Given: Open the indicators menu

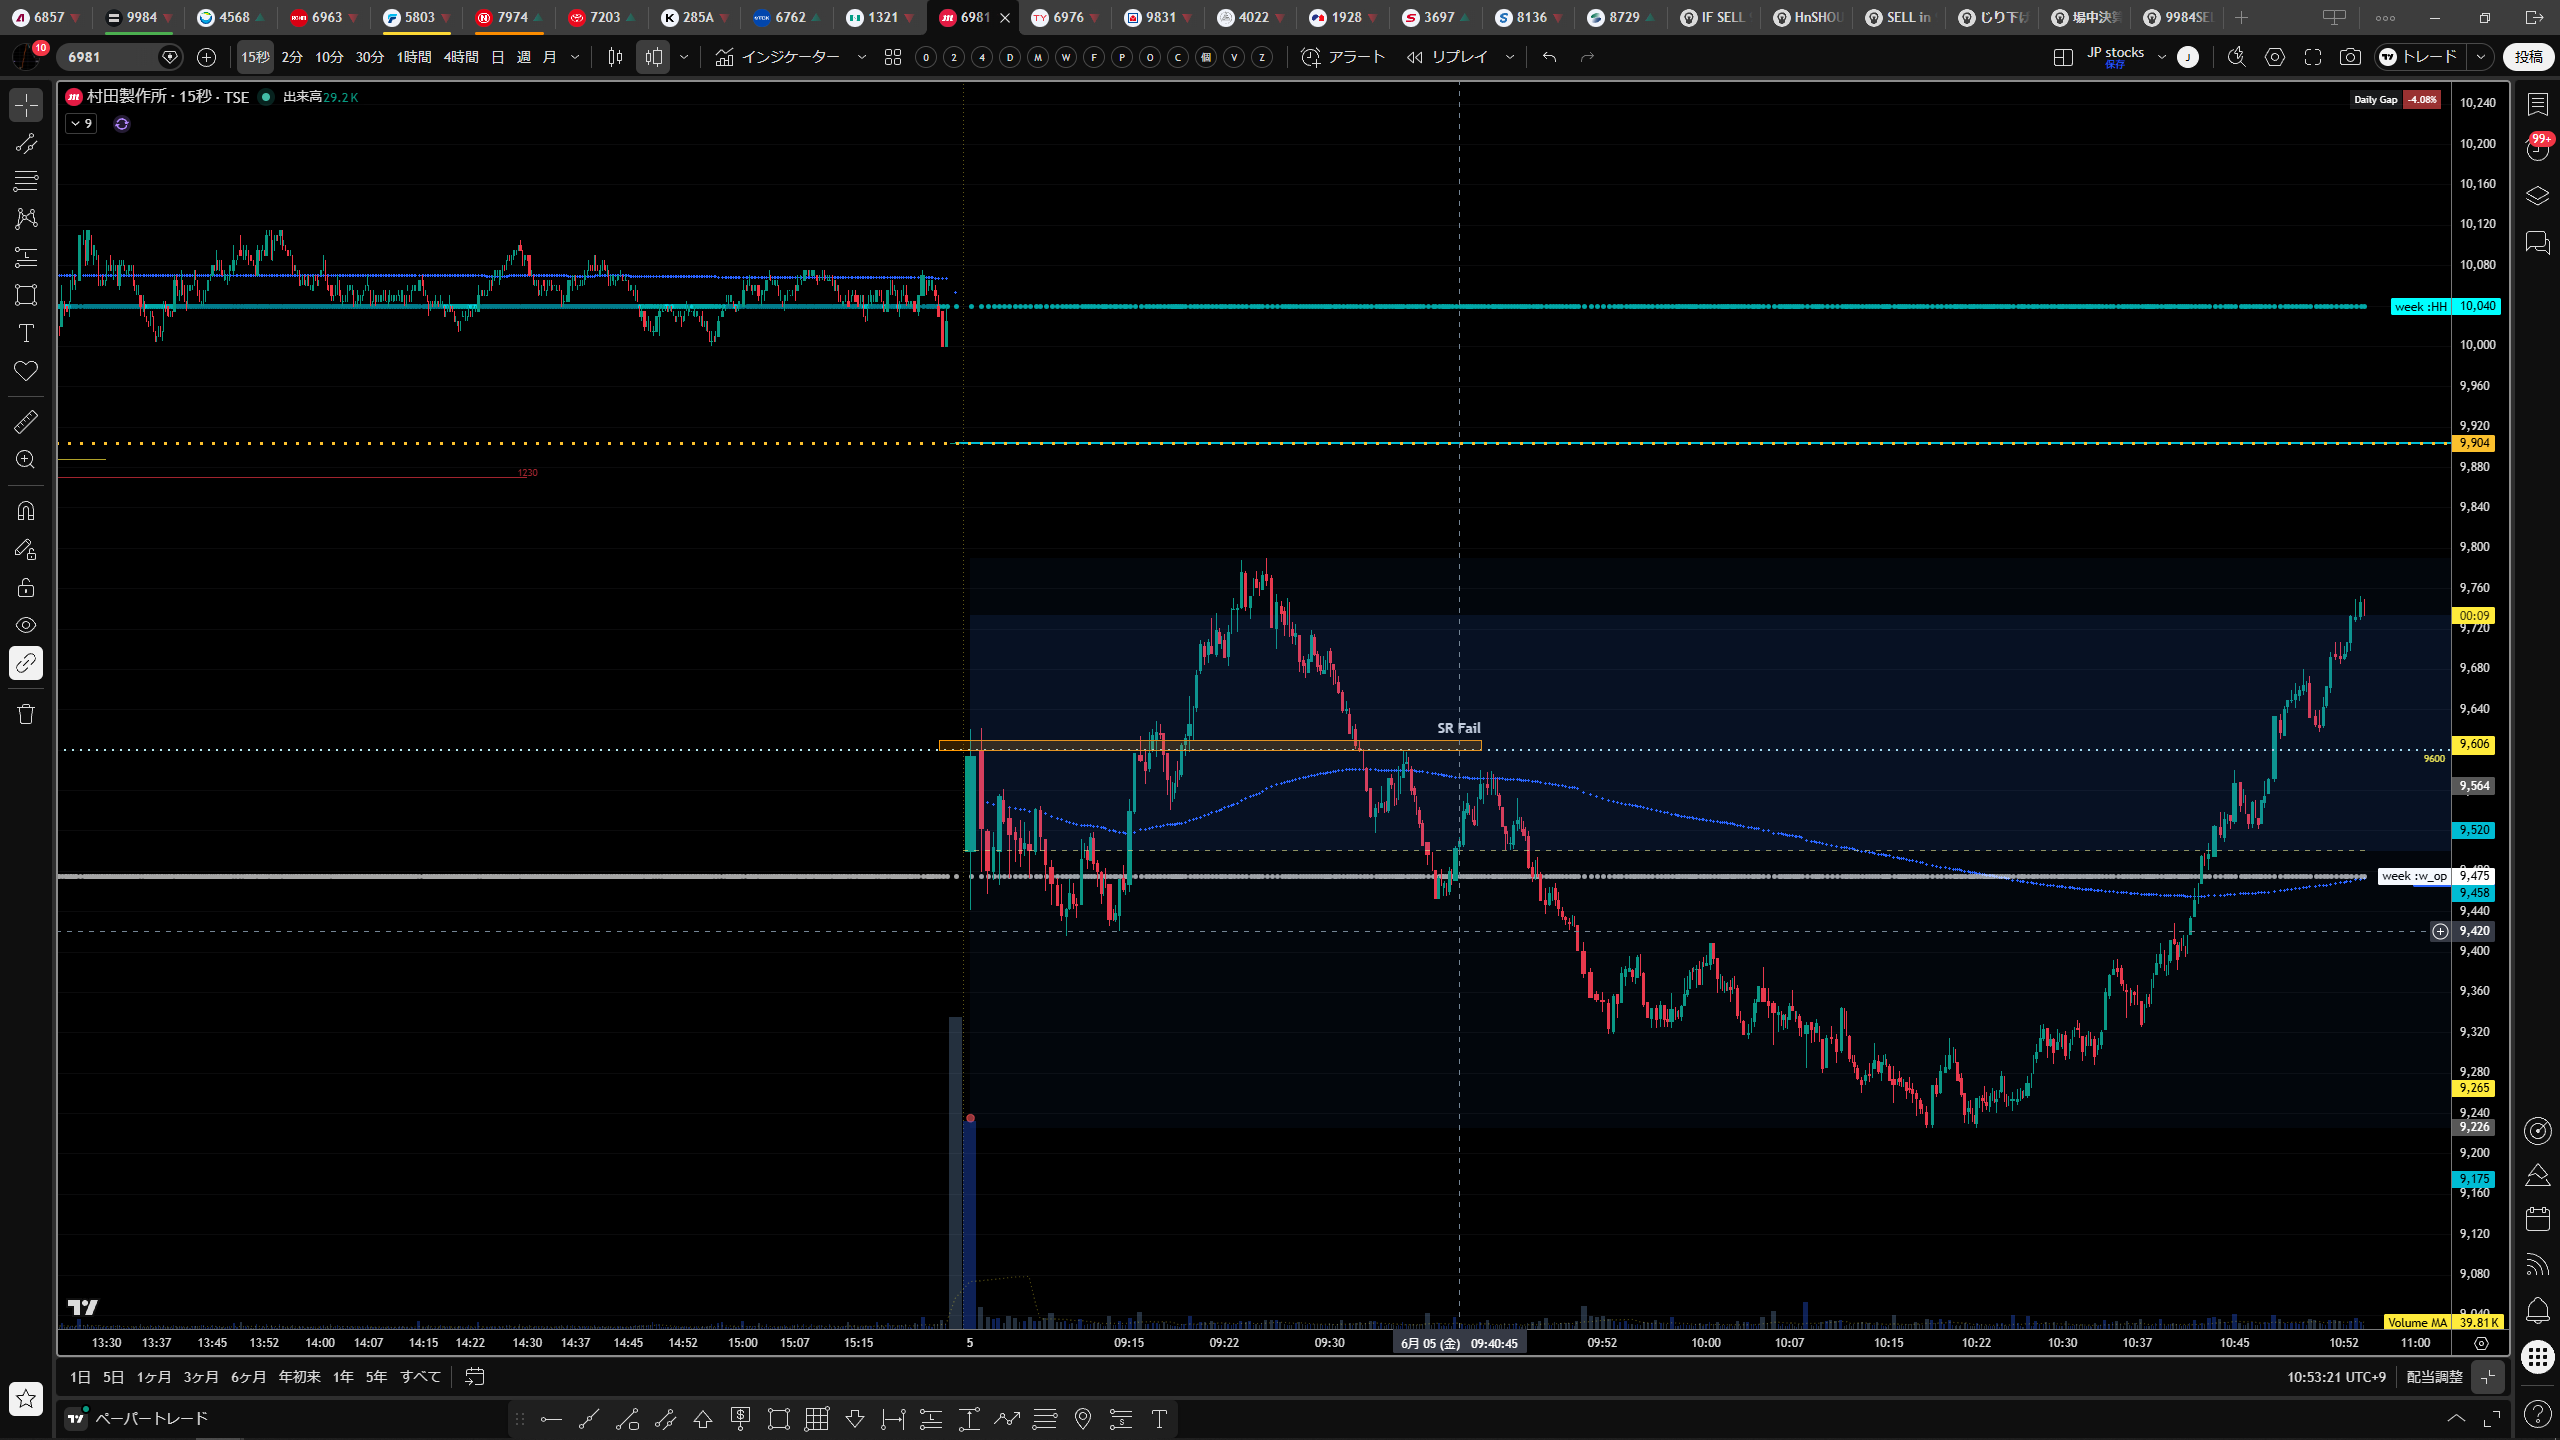Looking at the screenshot, I should click(778, 57).
